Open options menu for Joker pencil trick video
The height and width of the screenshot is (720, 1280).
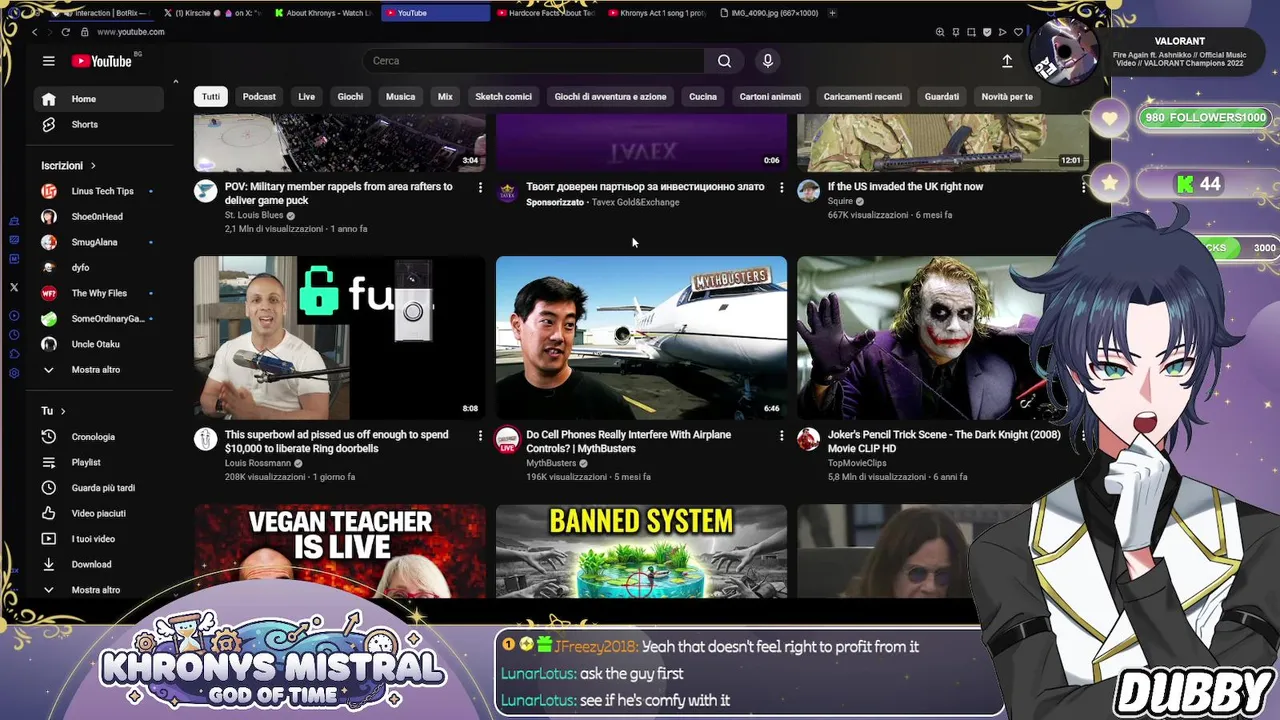[1083, 436]
